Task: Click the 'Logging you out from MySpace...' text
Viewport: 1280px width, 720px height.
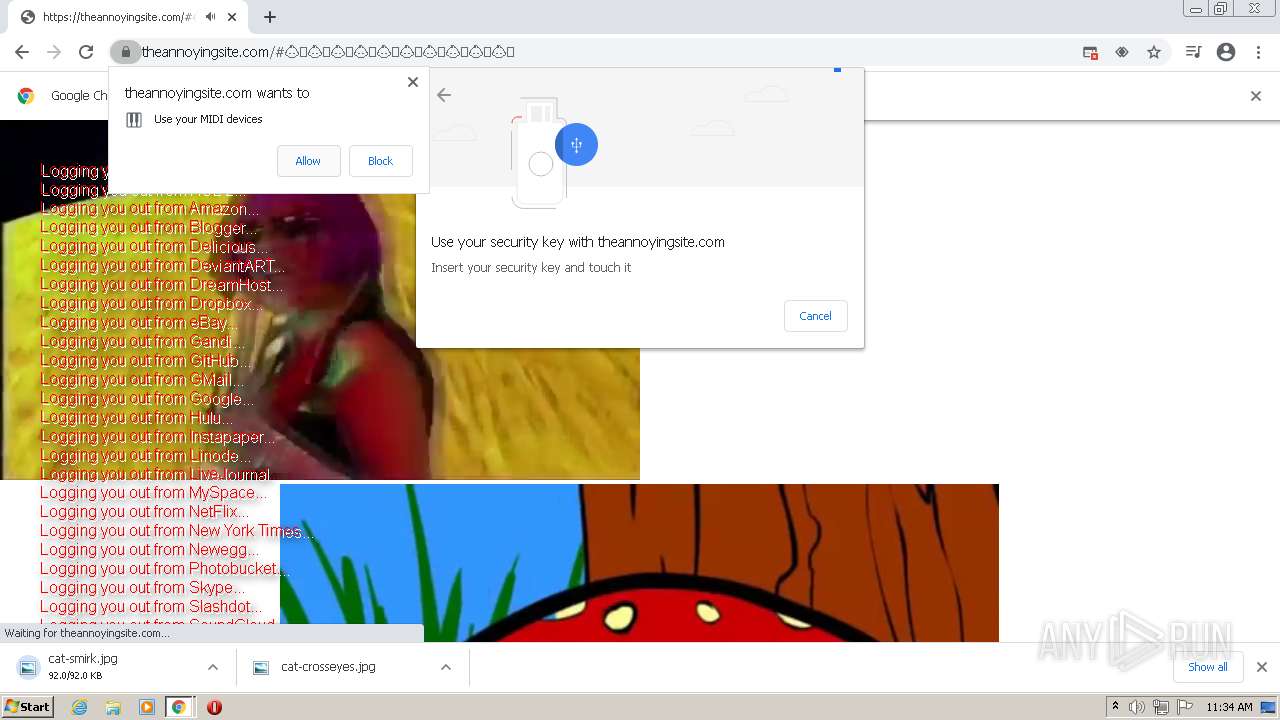Action: [x=154, y=493]
